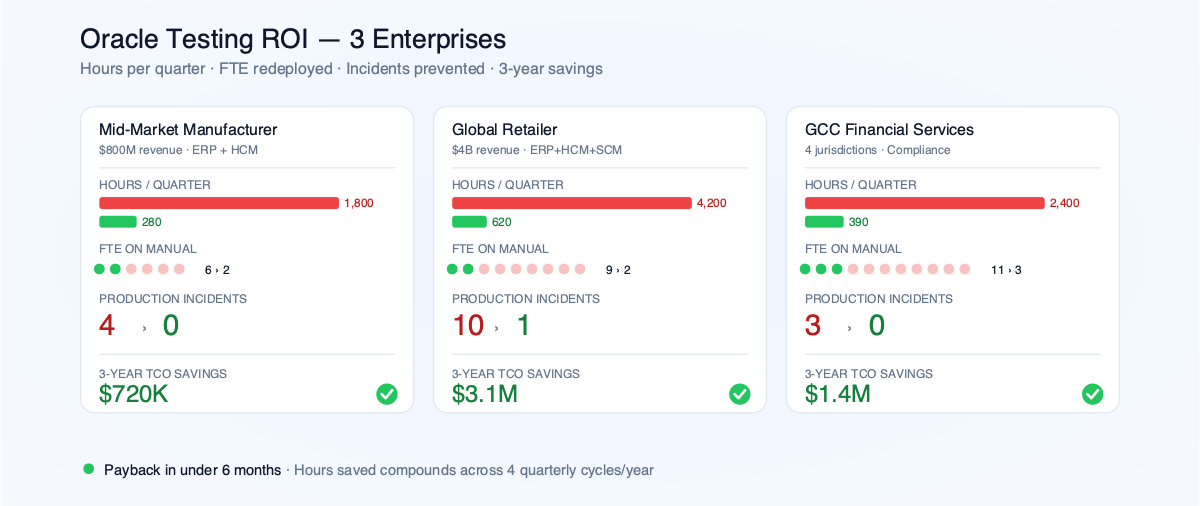Click the arrow between incidents 3 and 0
This screenshot has height=506, width=1200.
pos(850,328)
